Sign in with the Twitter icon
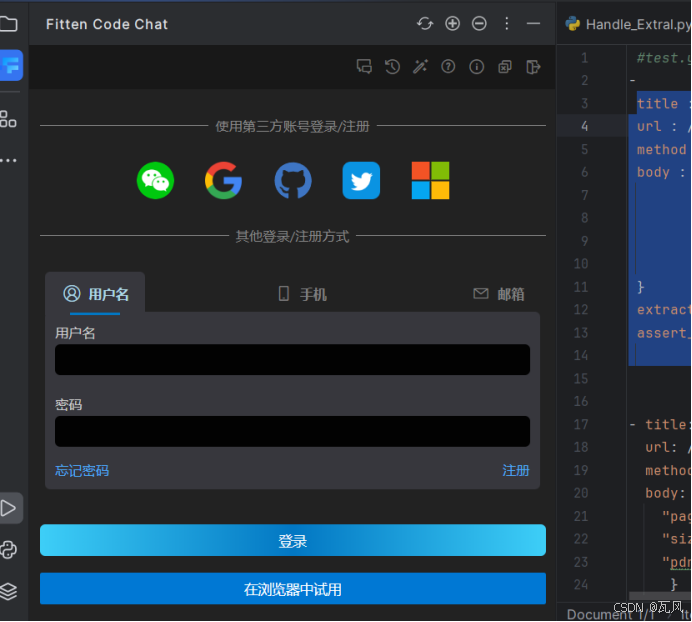This screenshot has width=692, height=622. (x=361, y=181)
